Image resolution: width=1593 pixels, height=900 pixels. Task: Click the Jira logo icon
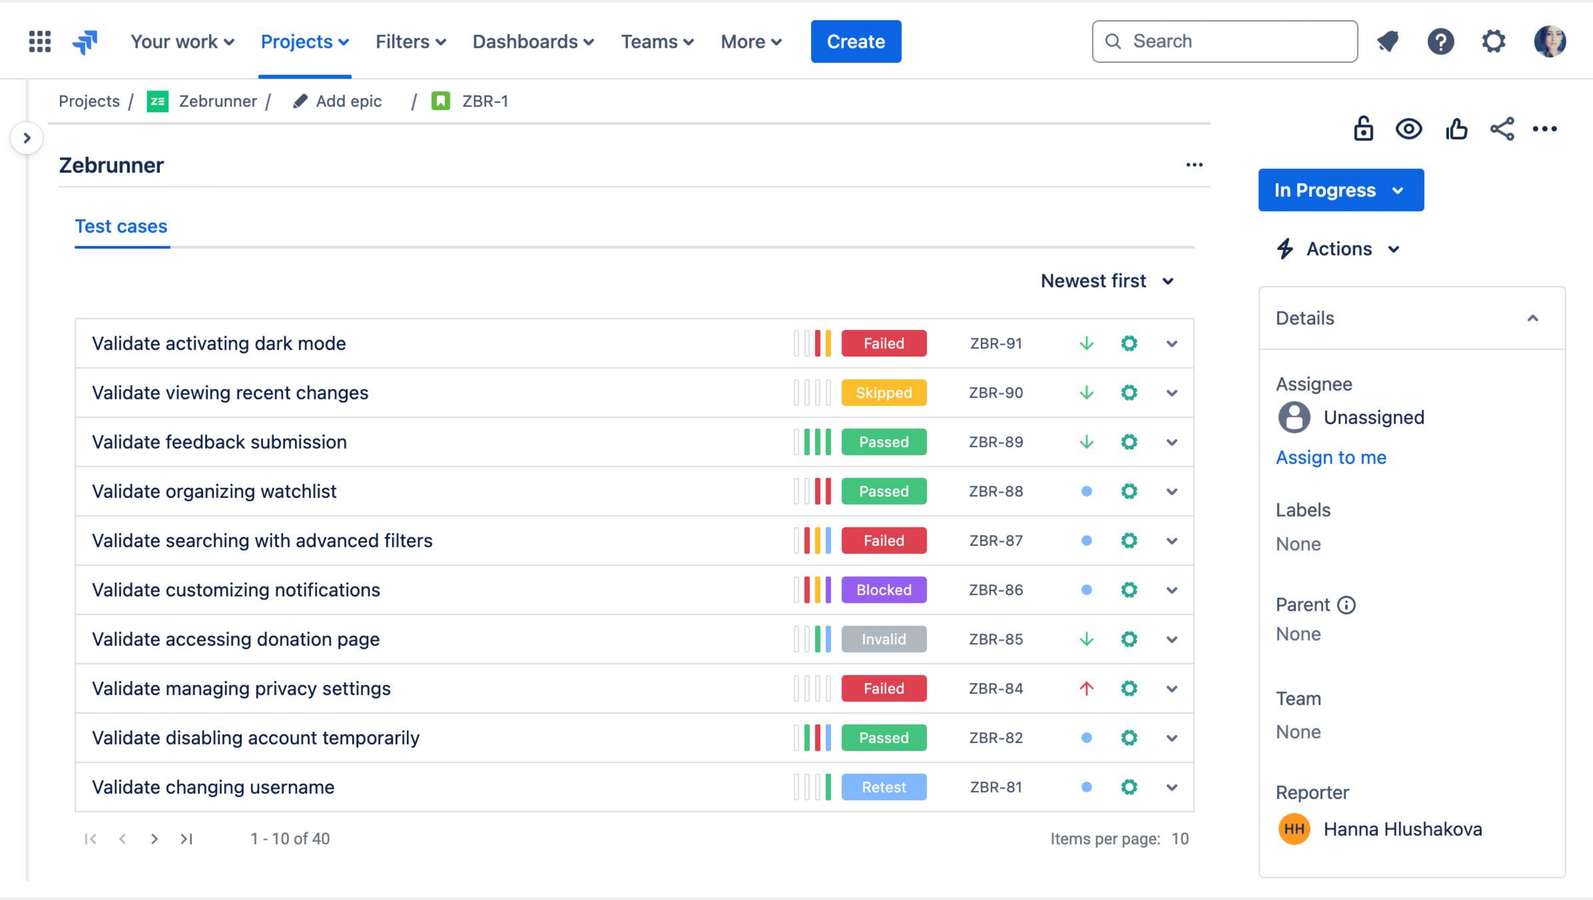(x=86, y=41)
